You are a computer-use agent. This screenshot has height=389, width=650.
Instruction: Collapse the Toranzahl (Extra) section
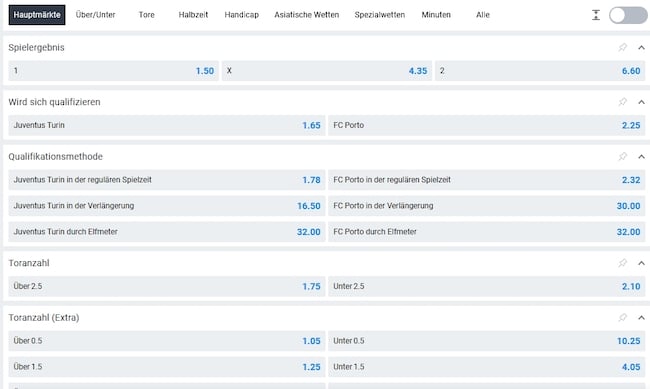641,318
